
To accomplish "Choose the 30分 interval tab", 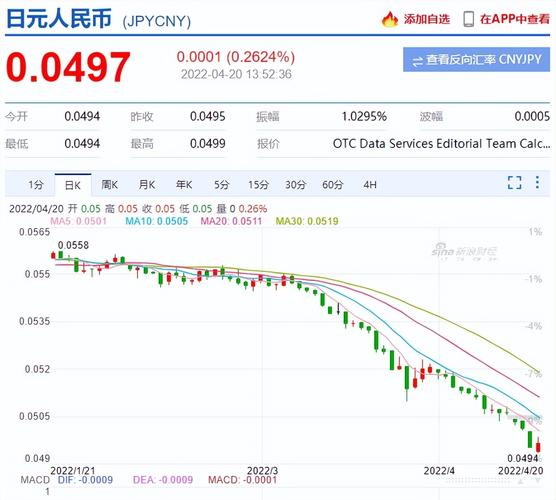I will [x=295, y=185].
